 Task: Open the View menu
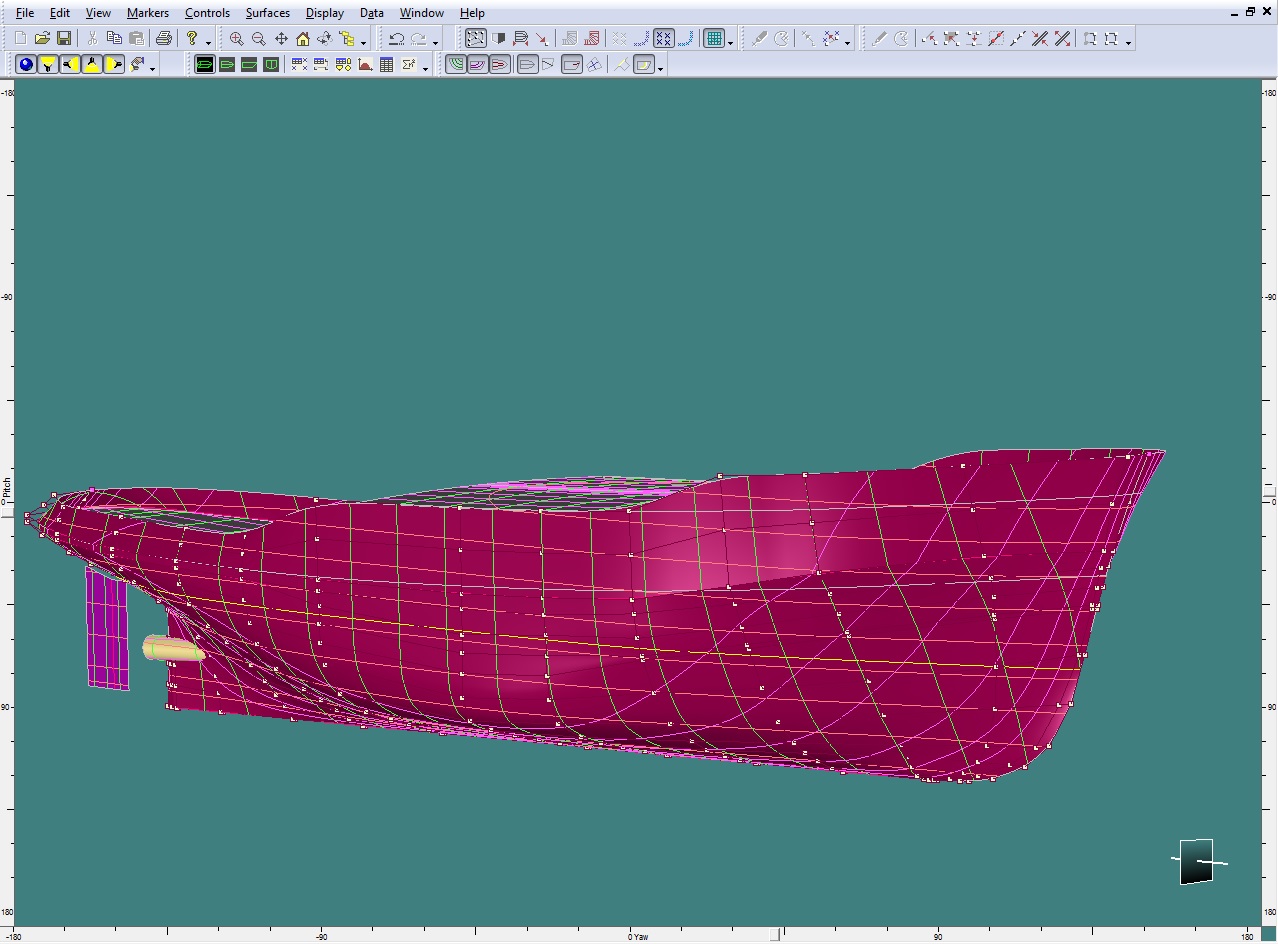(98, 13)
